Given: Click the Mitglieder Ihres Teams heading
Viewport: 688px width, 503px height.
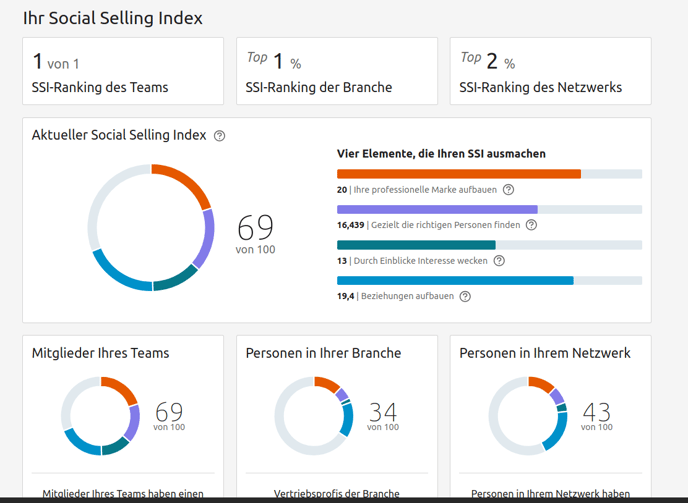Looking at the screenshot, I should click(100, 353).
